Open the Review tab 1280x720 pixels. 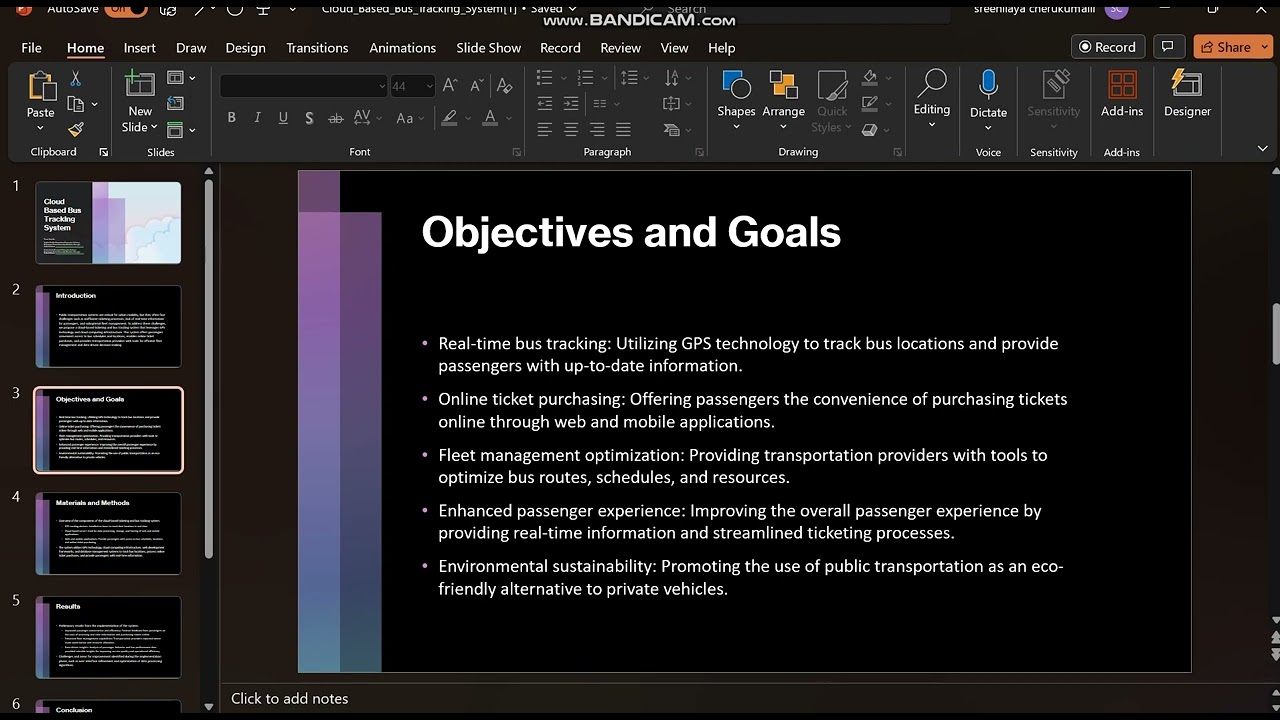tap(620, 47)
